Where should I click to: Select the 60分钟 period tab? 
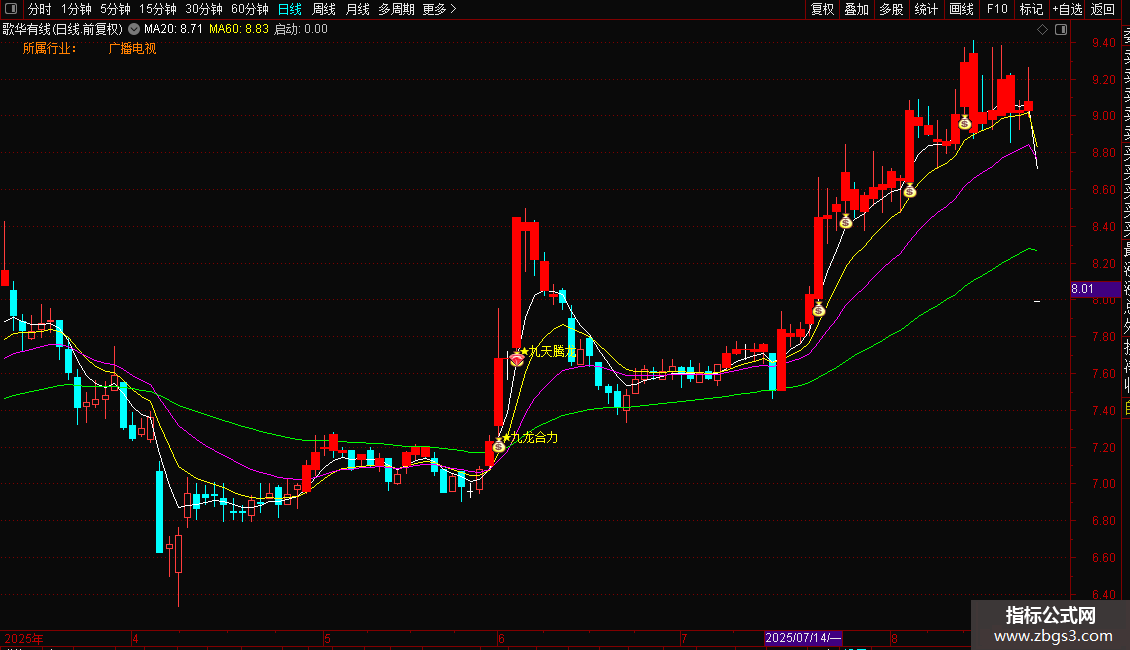249,9
